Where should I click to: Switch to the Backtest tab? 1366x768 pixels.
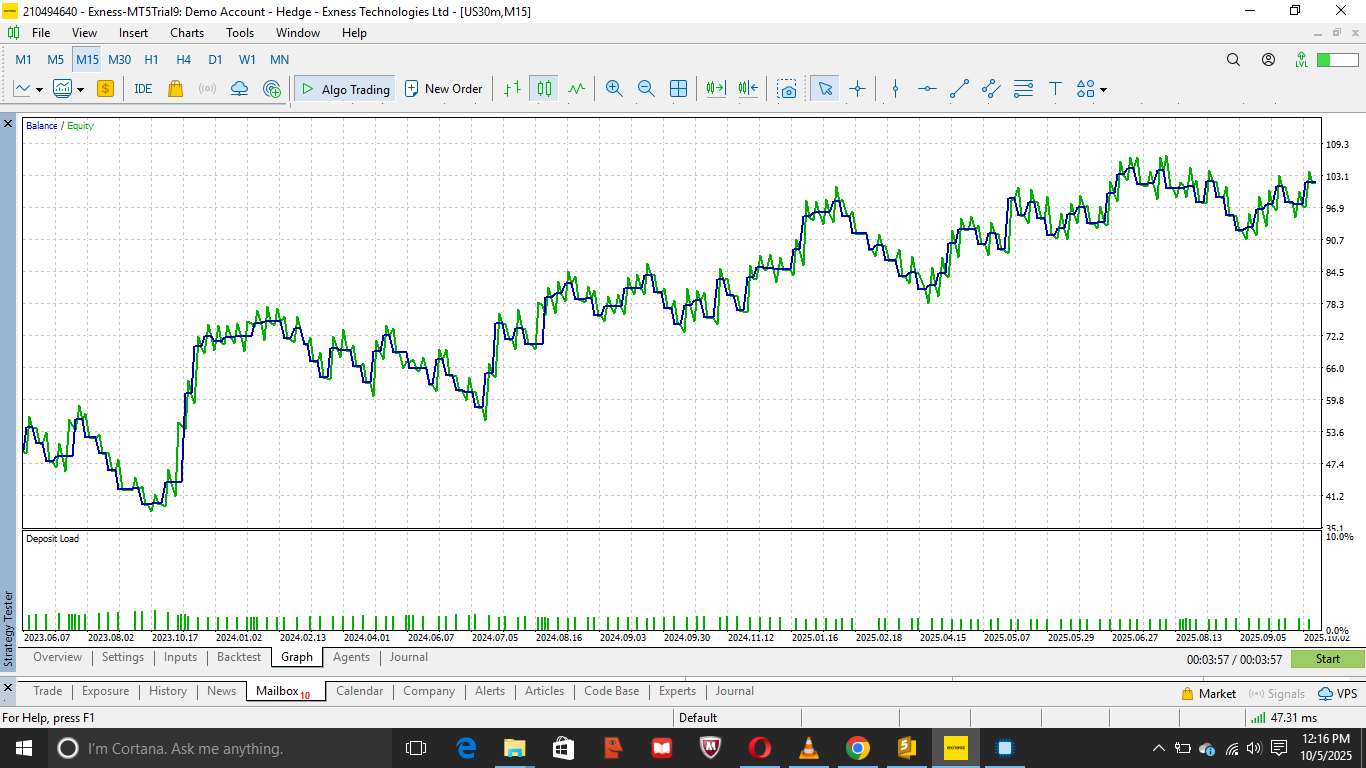(239, 657)
